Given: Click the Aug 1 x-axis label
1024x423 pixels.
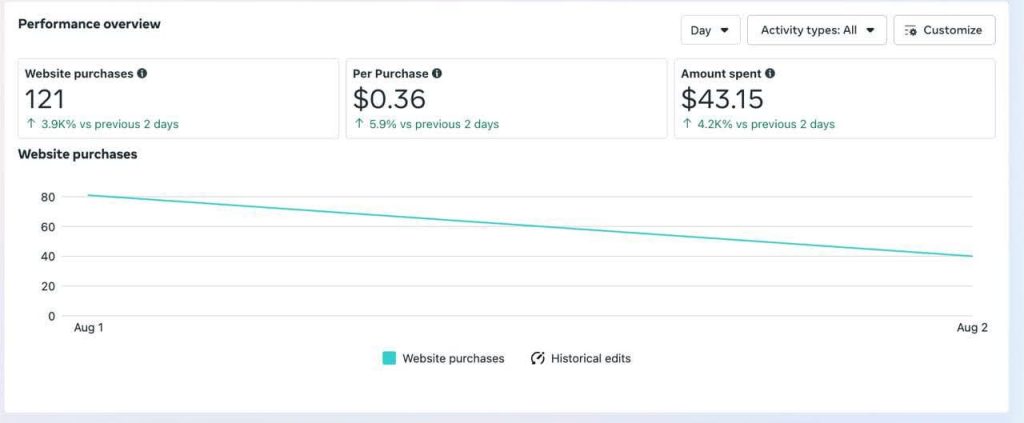Looking at the screenshot, I should (x=88, y=328).
